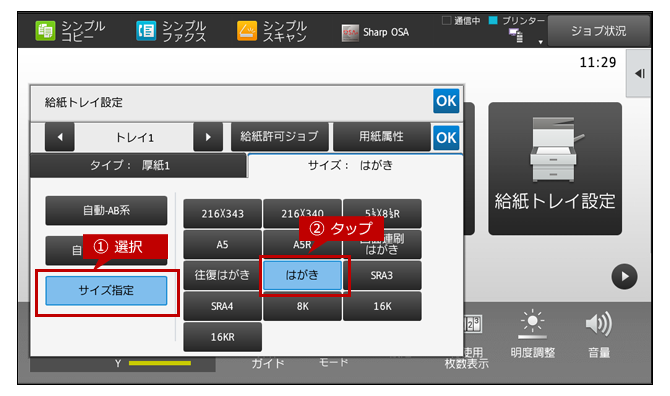Click the printer status icon
Viewport: 670px width, 396px height.
point(516,35)
